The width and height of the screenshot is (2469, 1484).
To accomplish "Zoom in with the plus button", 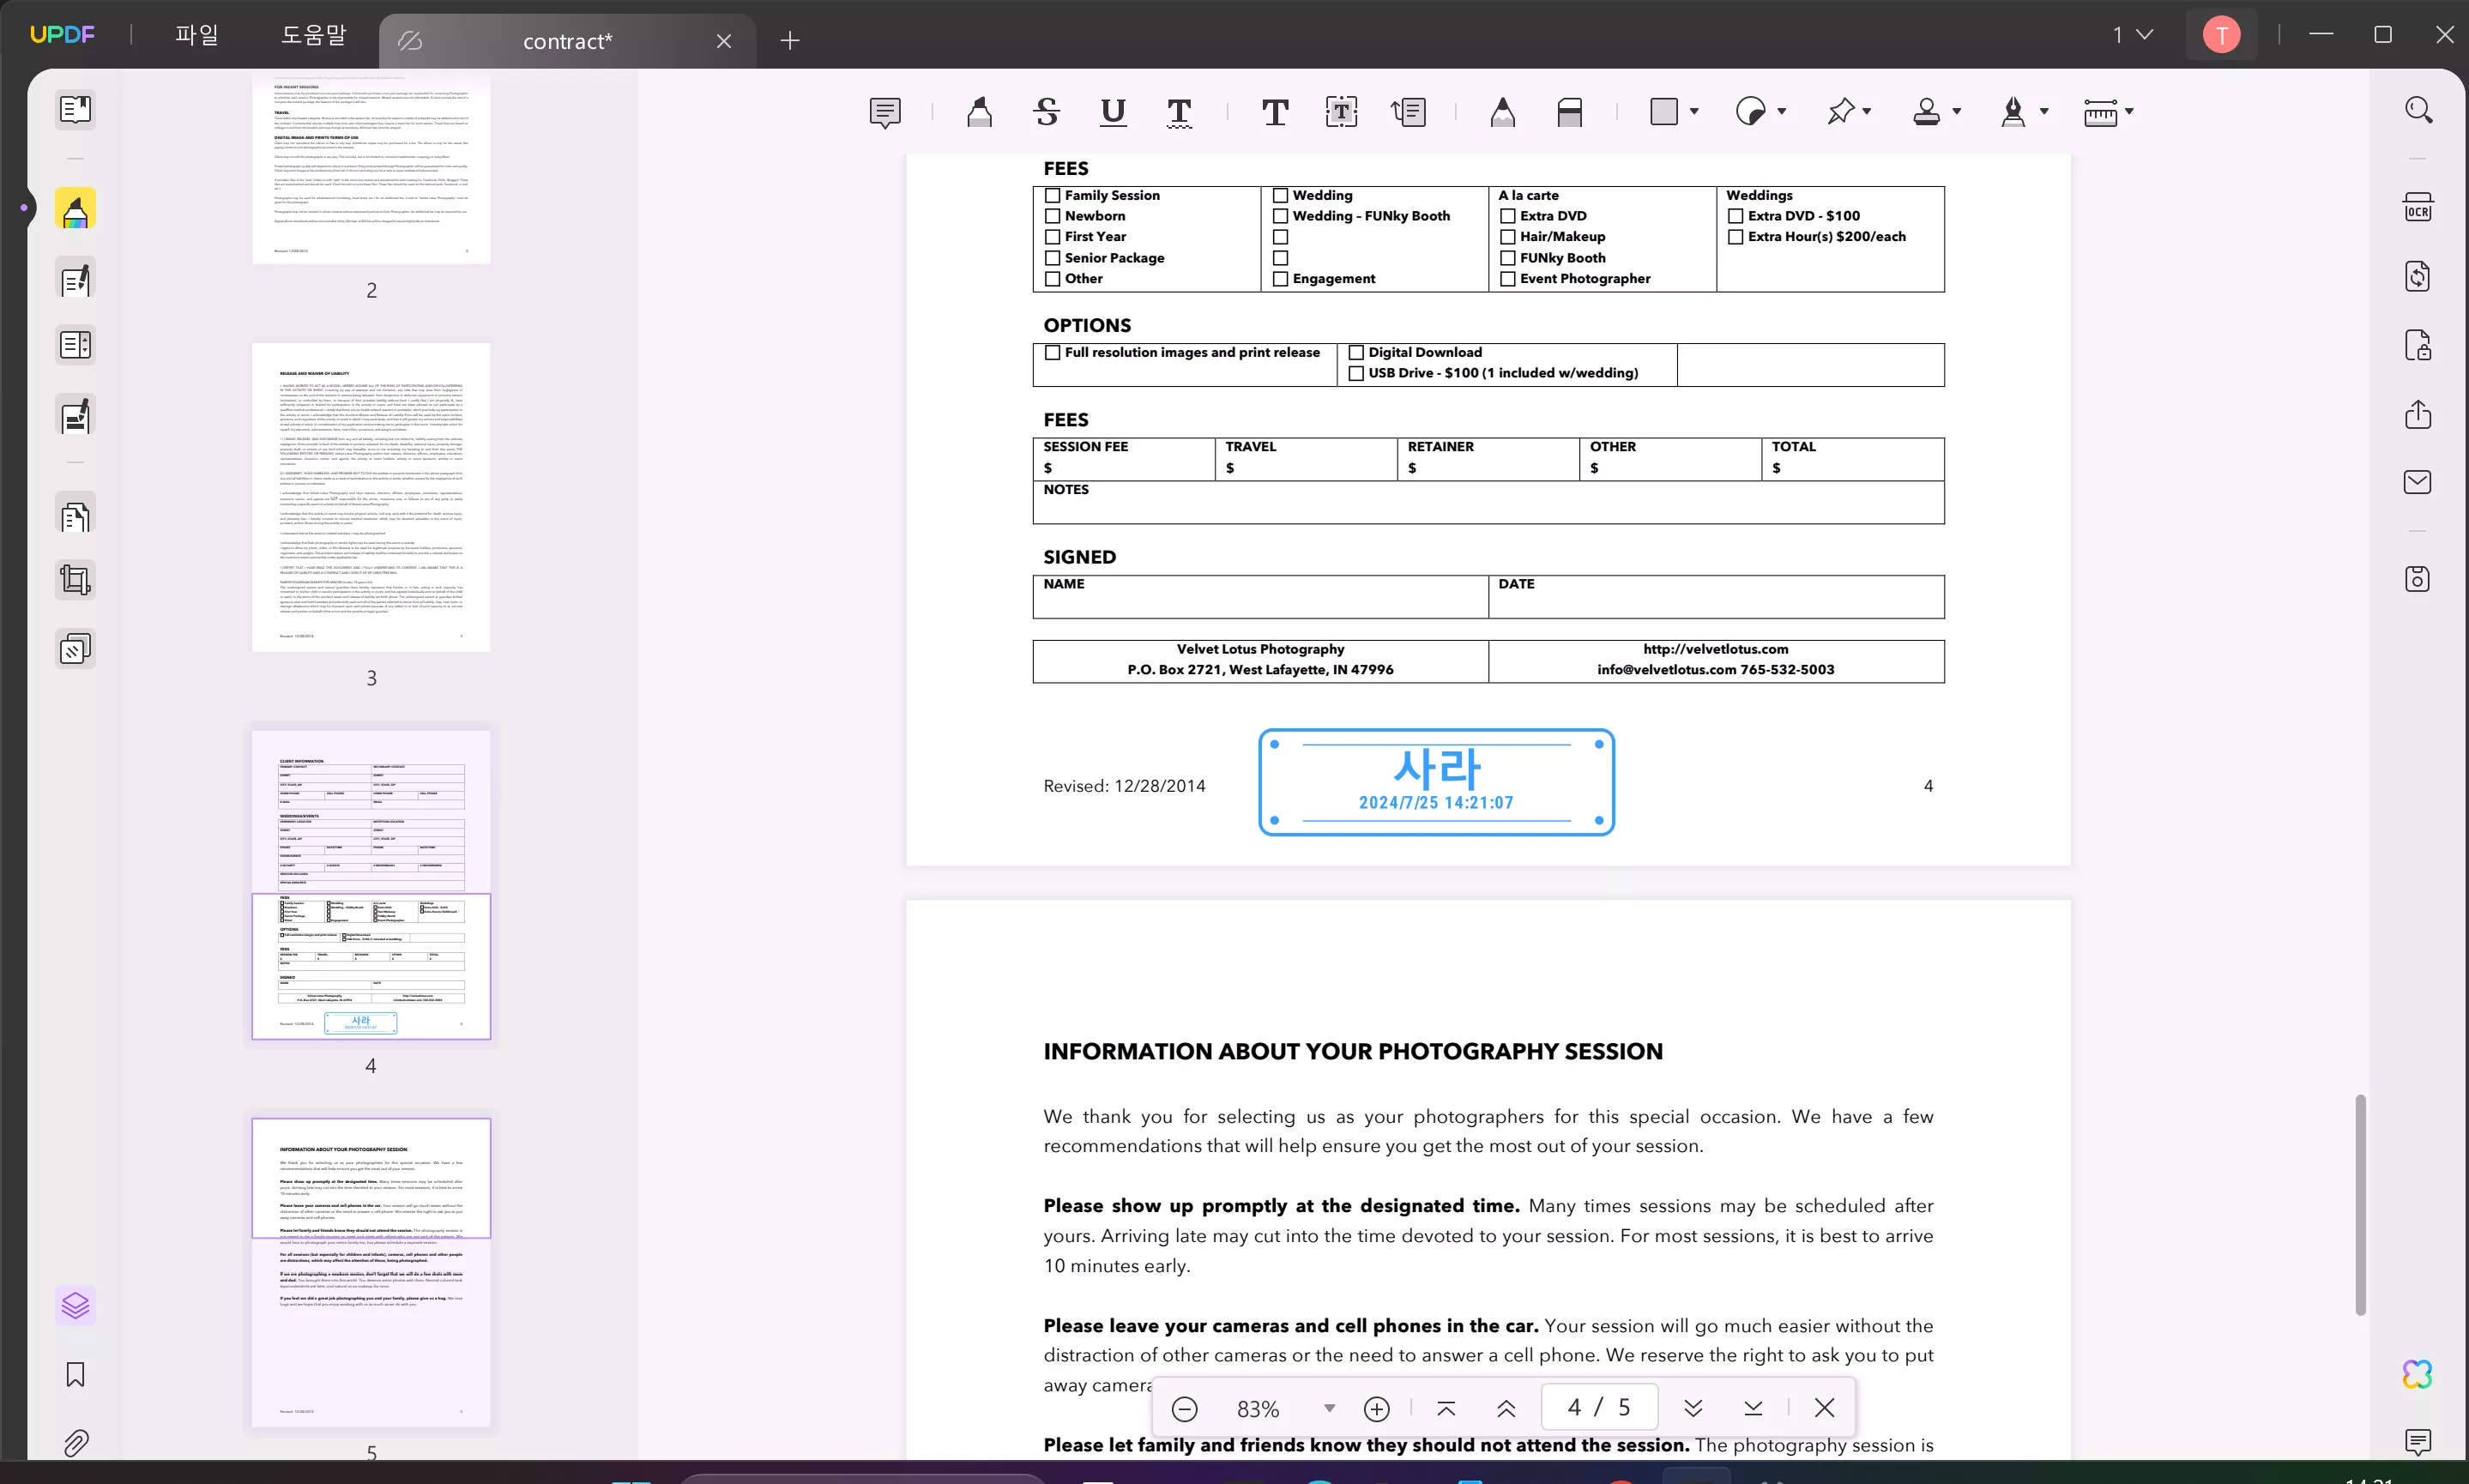I will click(x=1377, y=1408).
